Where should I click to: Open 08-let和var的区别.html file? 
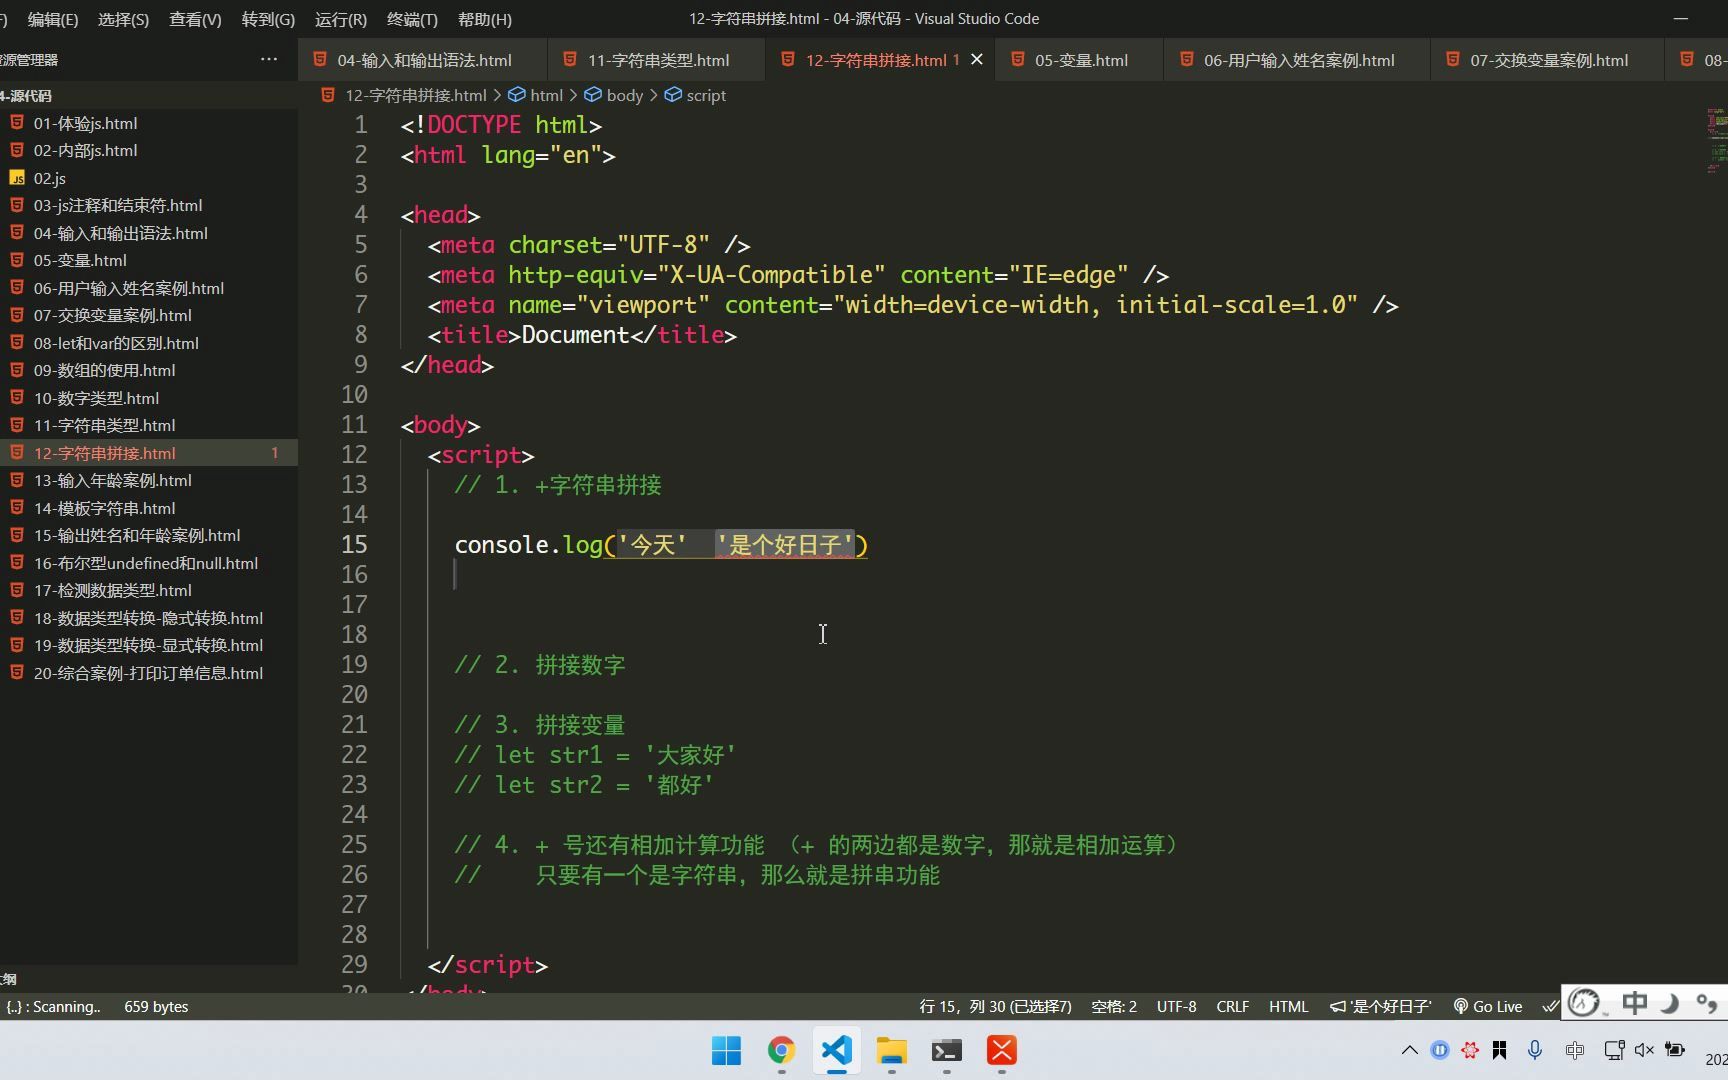coord(149,343)
